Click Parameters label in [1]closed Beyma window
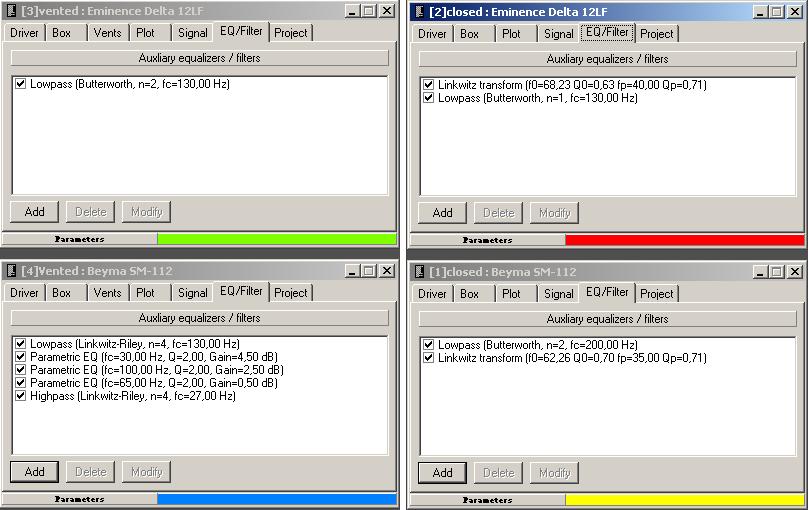This screenshot has height=510, width=808. (x=487, y=500)
